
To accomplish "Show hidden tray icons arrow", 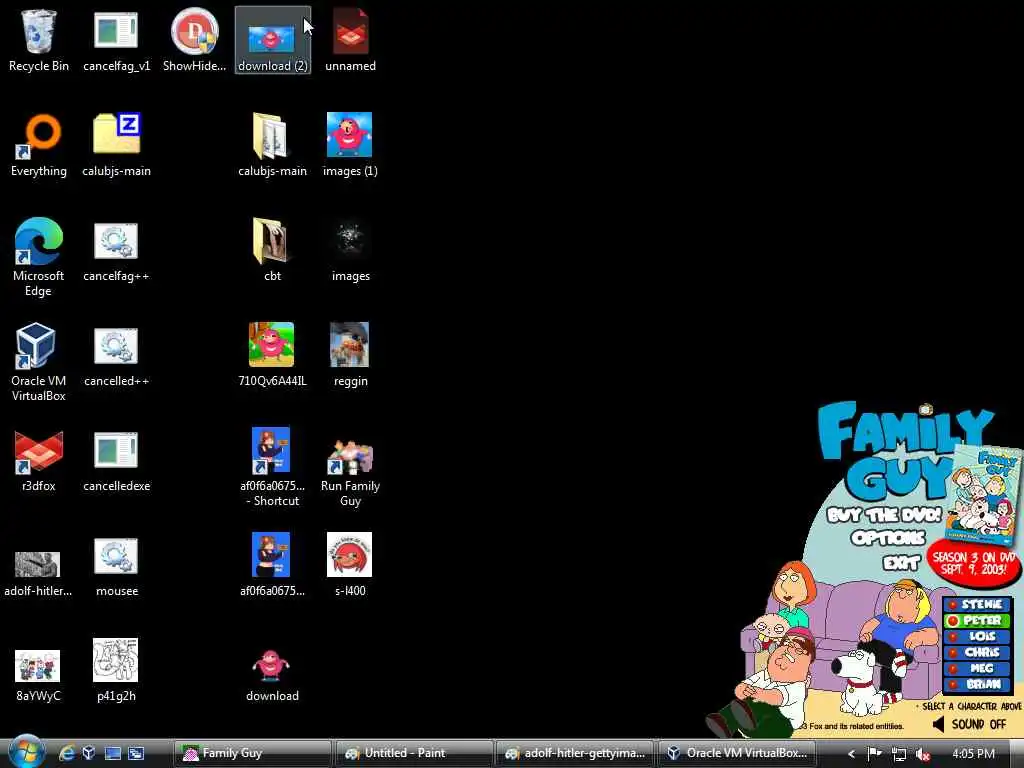I will (851, 754).
